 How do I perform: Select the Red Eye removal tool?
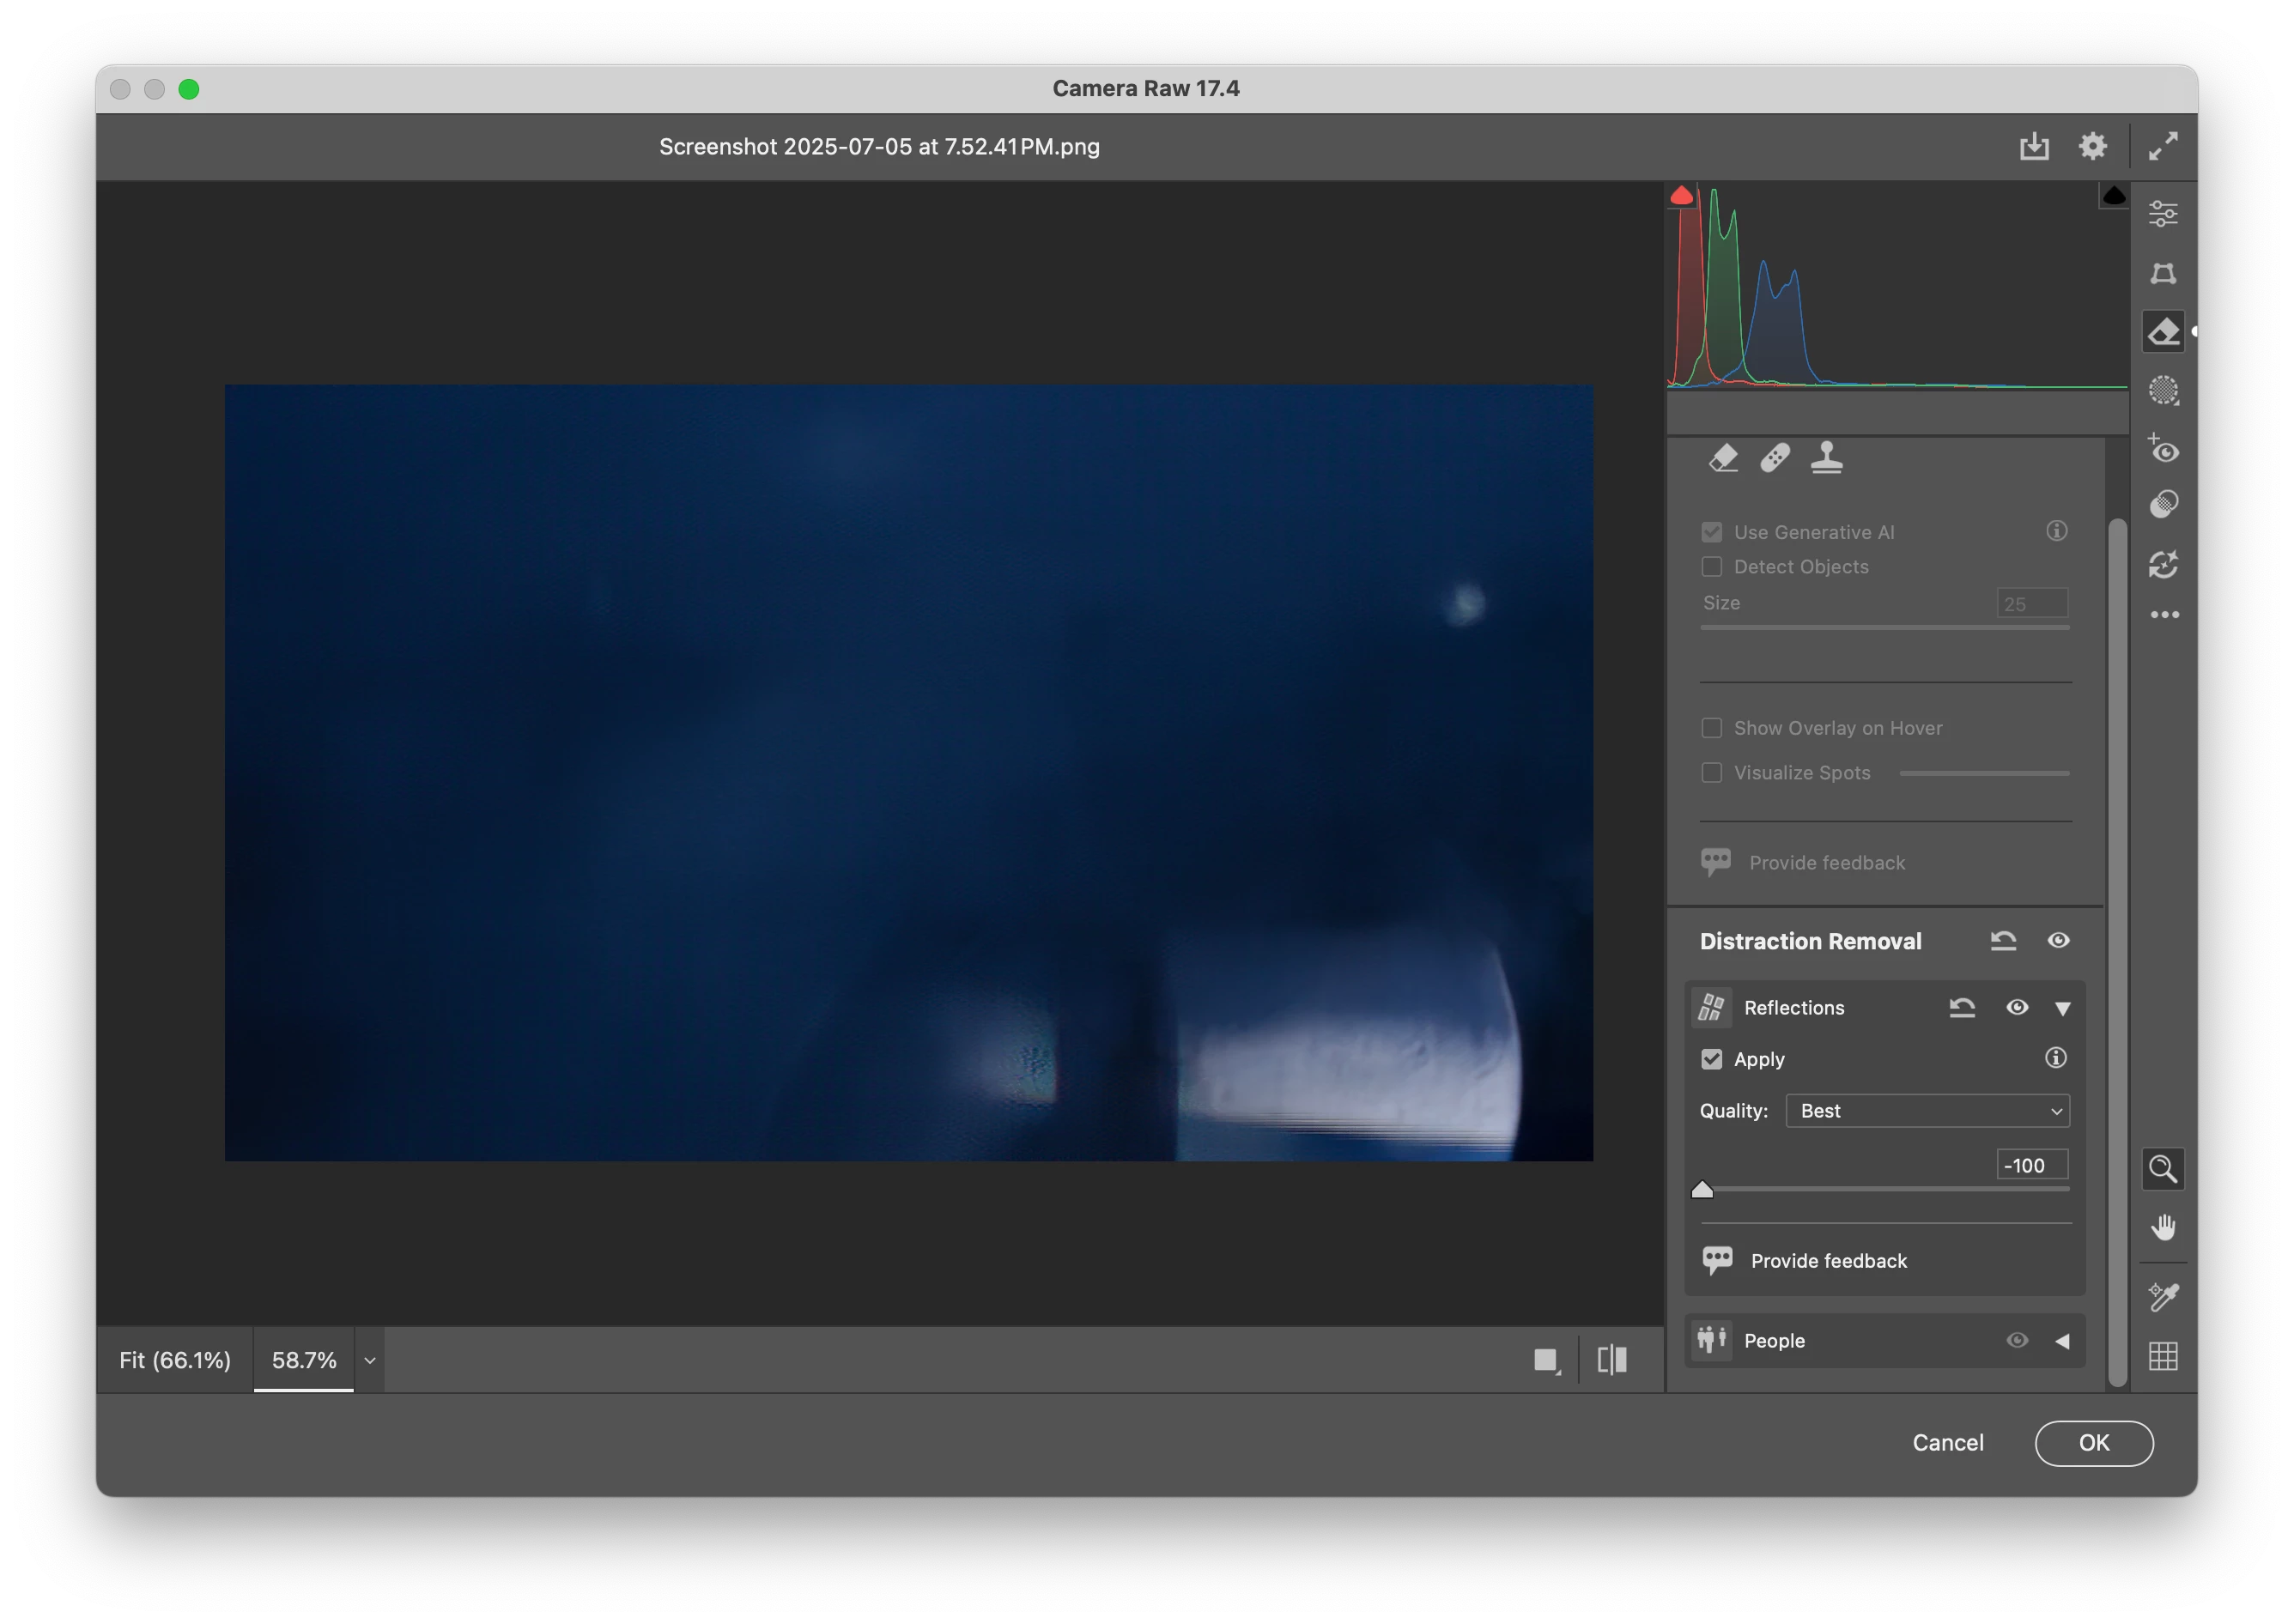coord(2163,449)
